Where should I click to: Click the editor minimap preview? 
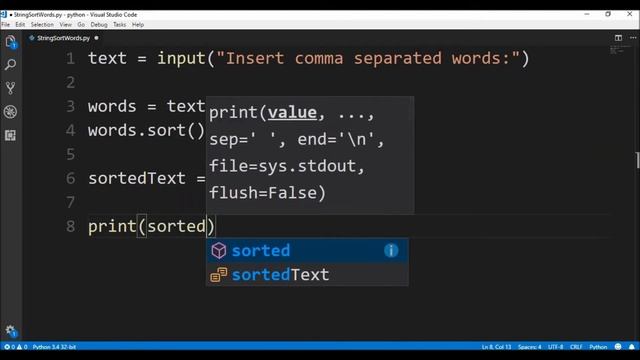[619, 50]
